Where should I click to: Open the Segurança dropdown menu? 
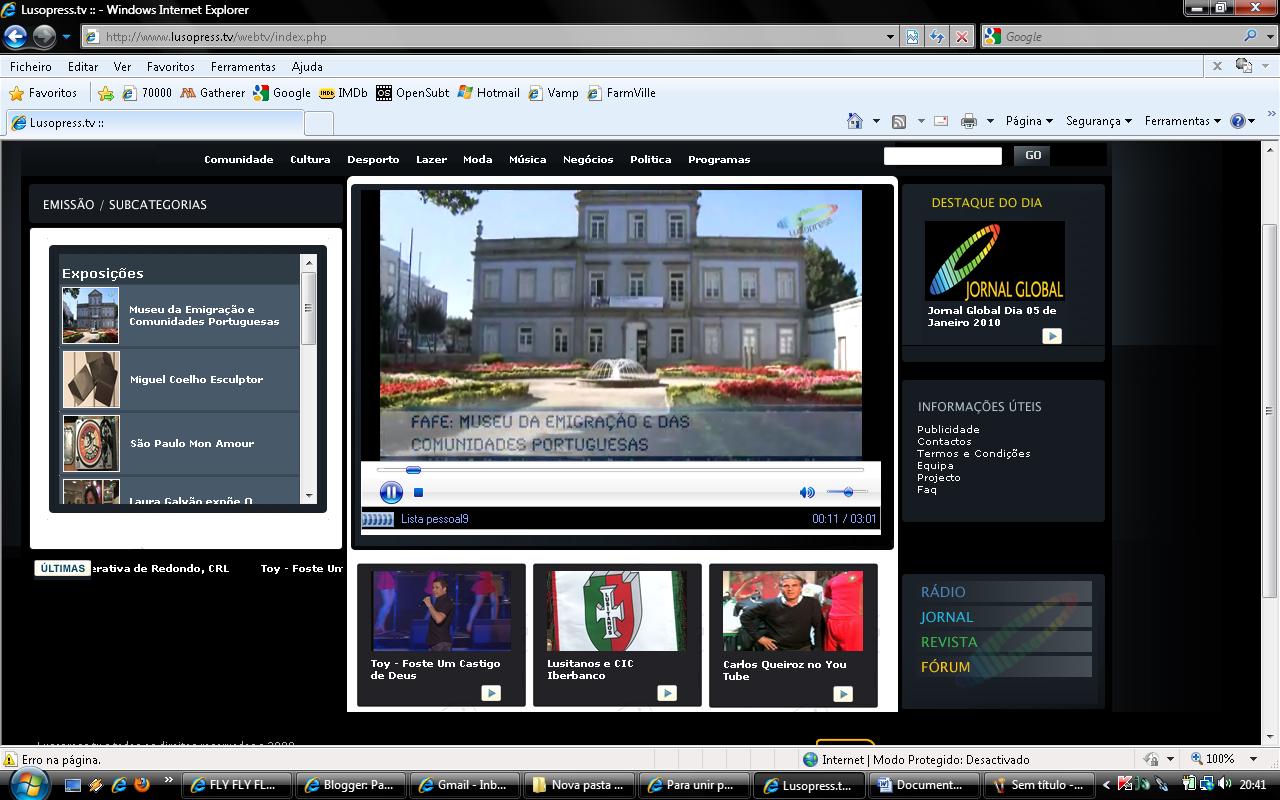(1098, 121)
